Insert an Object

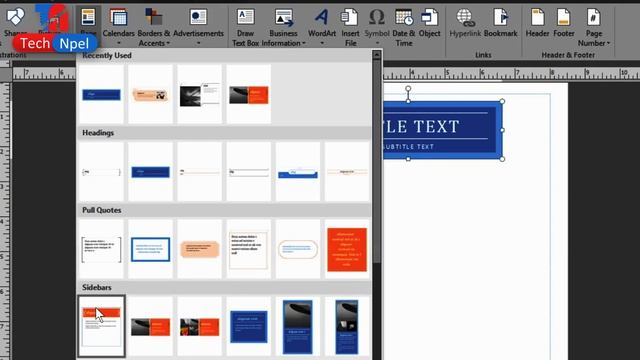429,24
